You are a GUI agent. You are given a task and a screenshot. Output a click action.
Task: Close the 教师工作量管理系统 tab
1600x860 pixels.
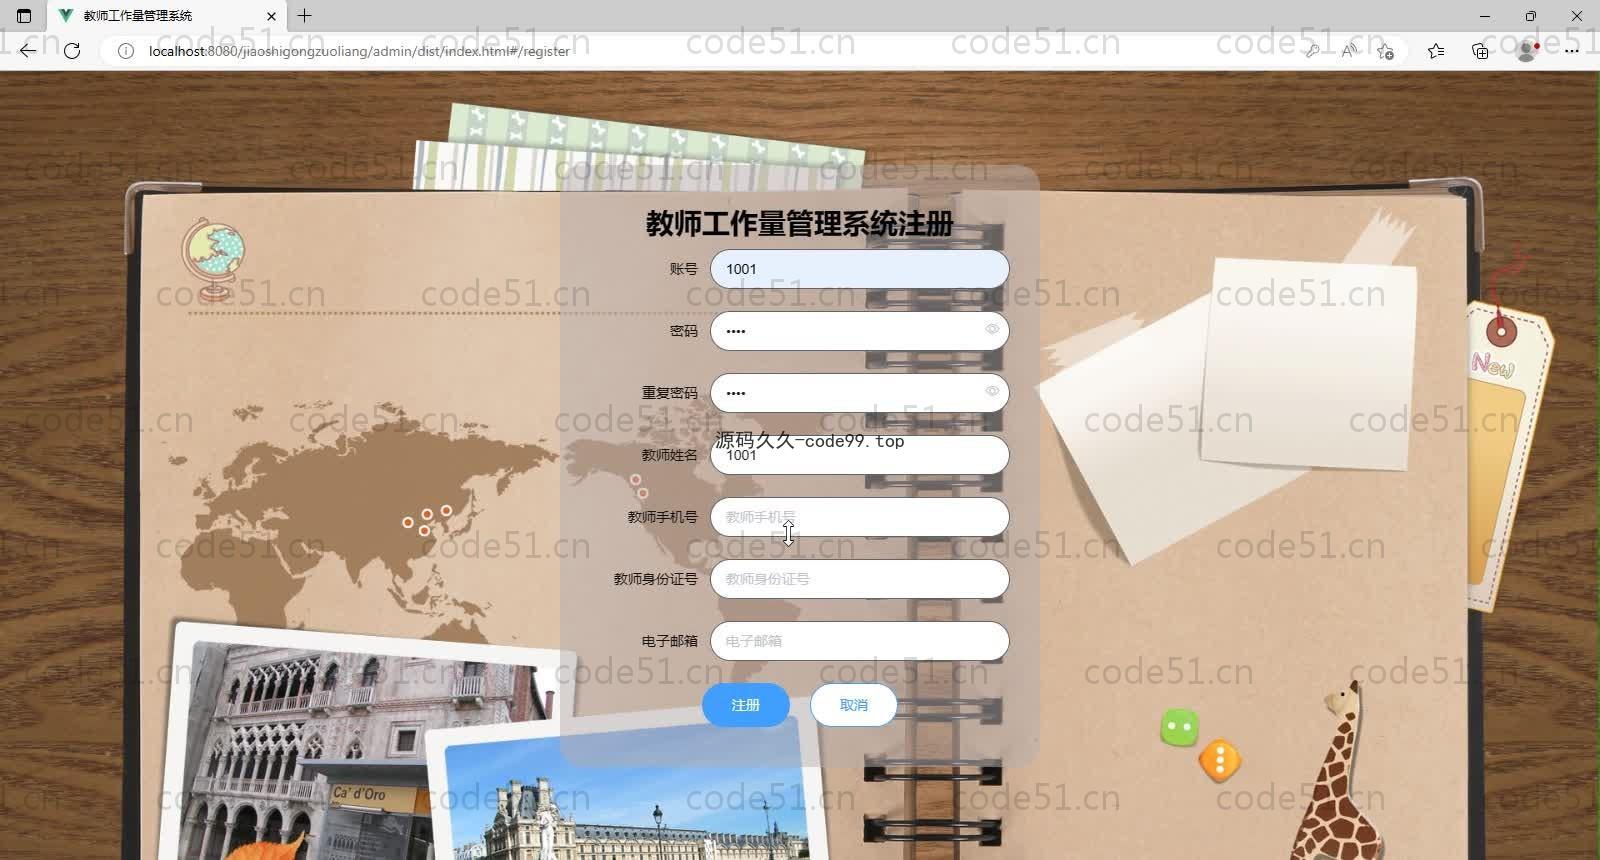(x=271, y=16)
